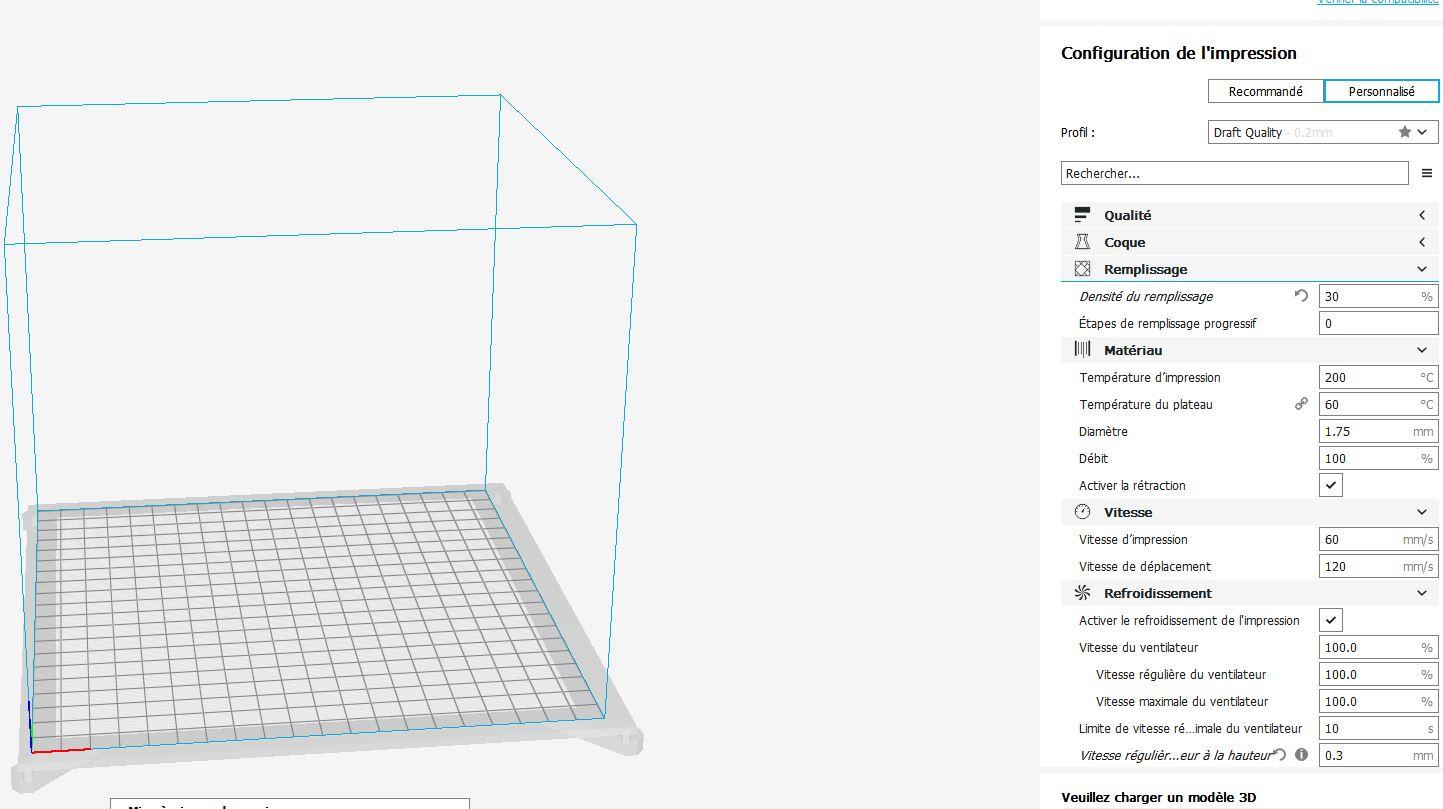Click the Remplissage section icon
Screen dimensions: 1443x809
[1082, 269]
